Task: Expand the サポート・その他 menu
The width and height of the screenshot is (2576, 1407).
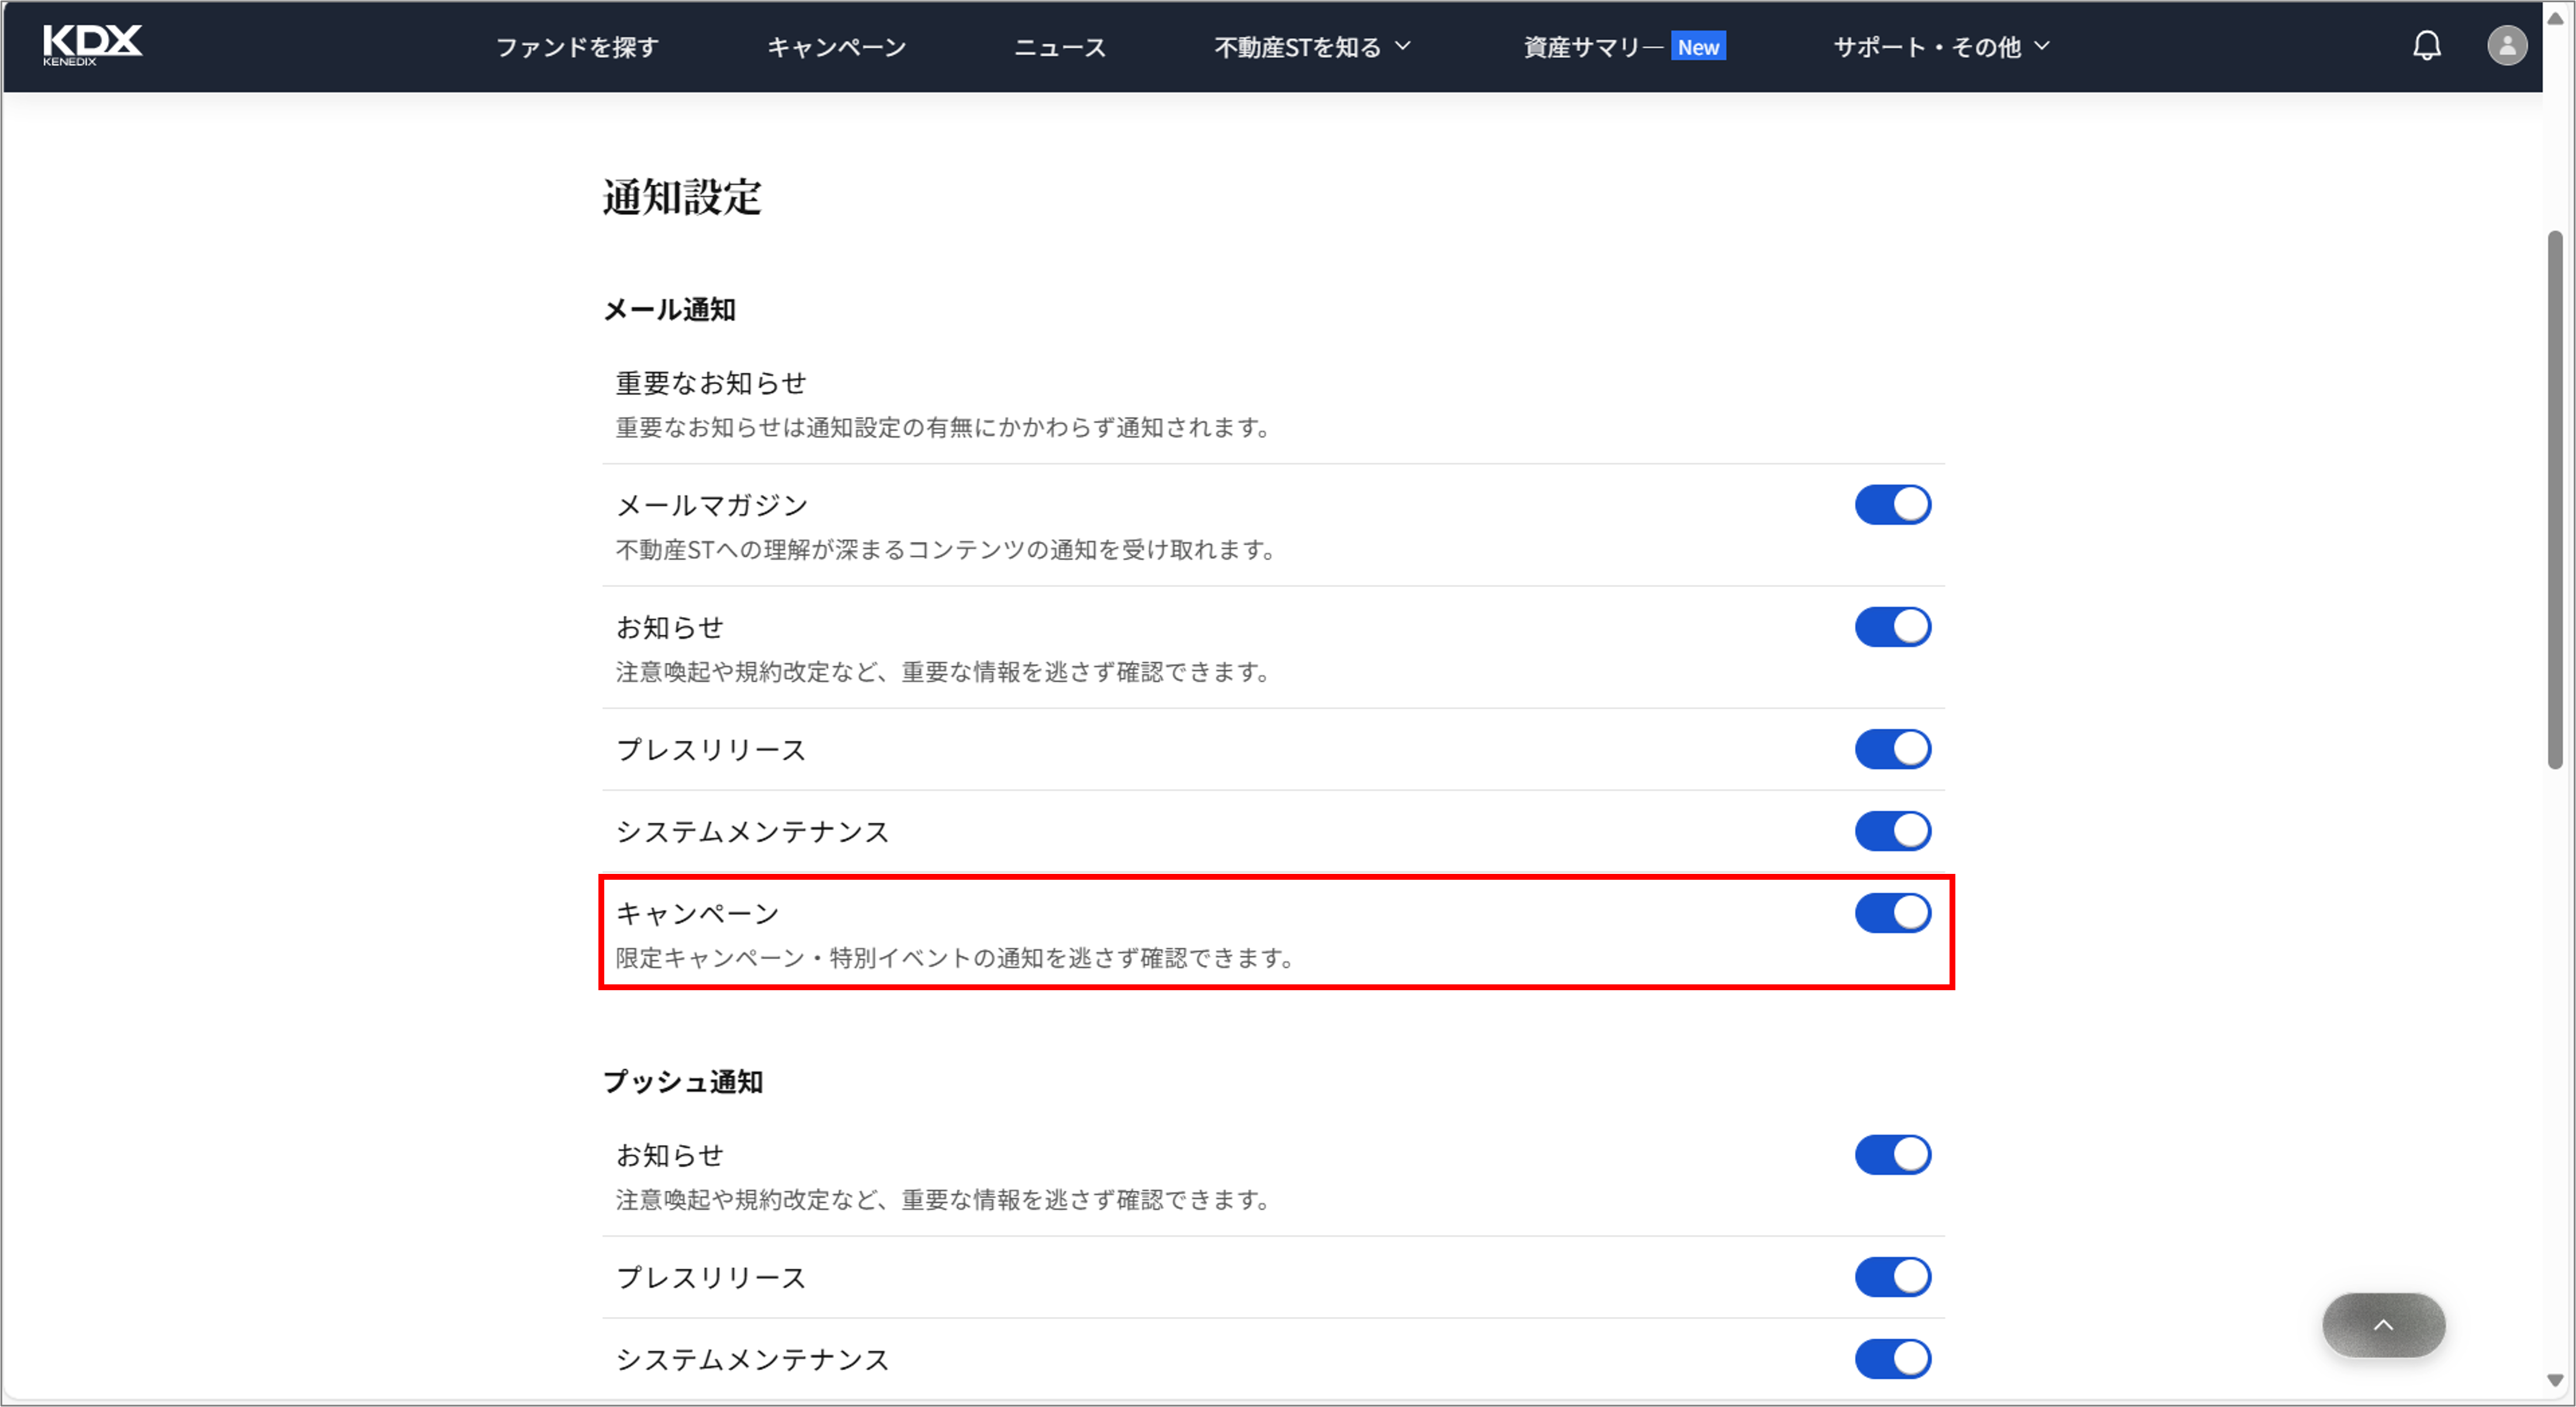Action: coord(1941,47)
